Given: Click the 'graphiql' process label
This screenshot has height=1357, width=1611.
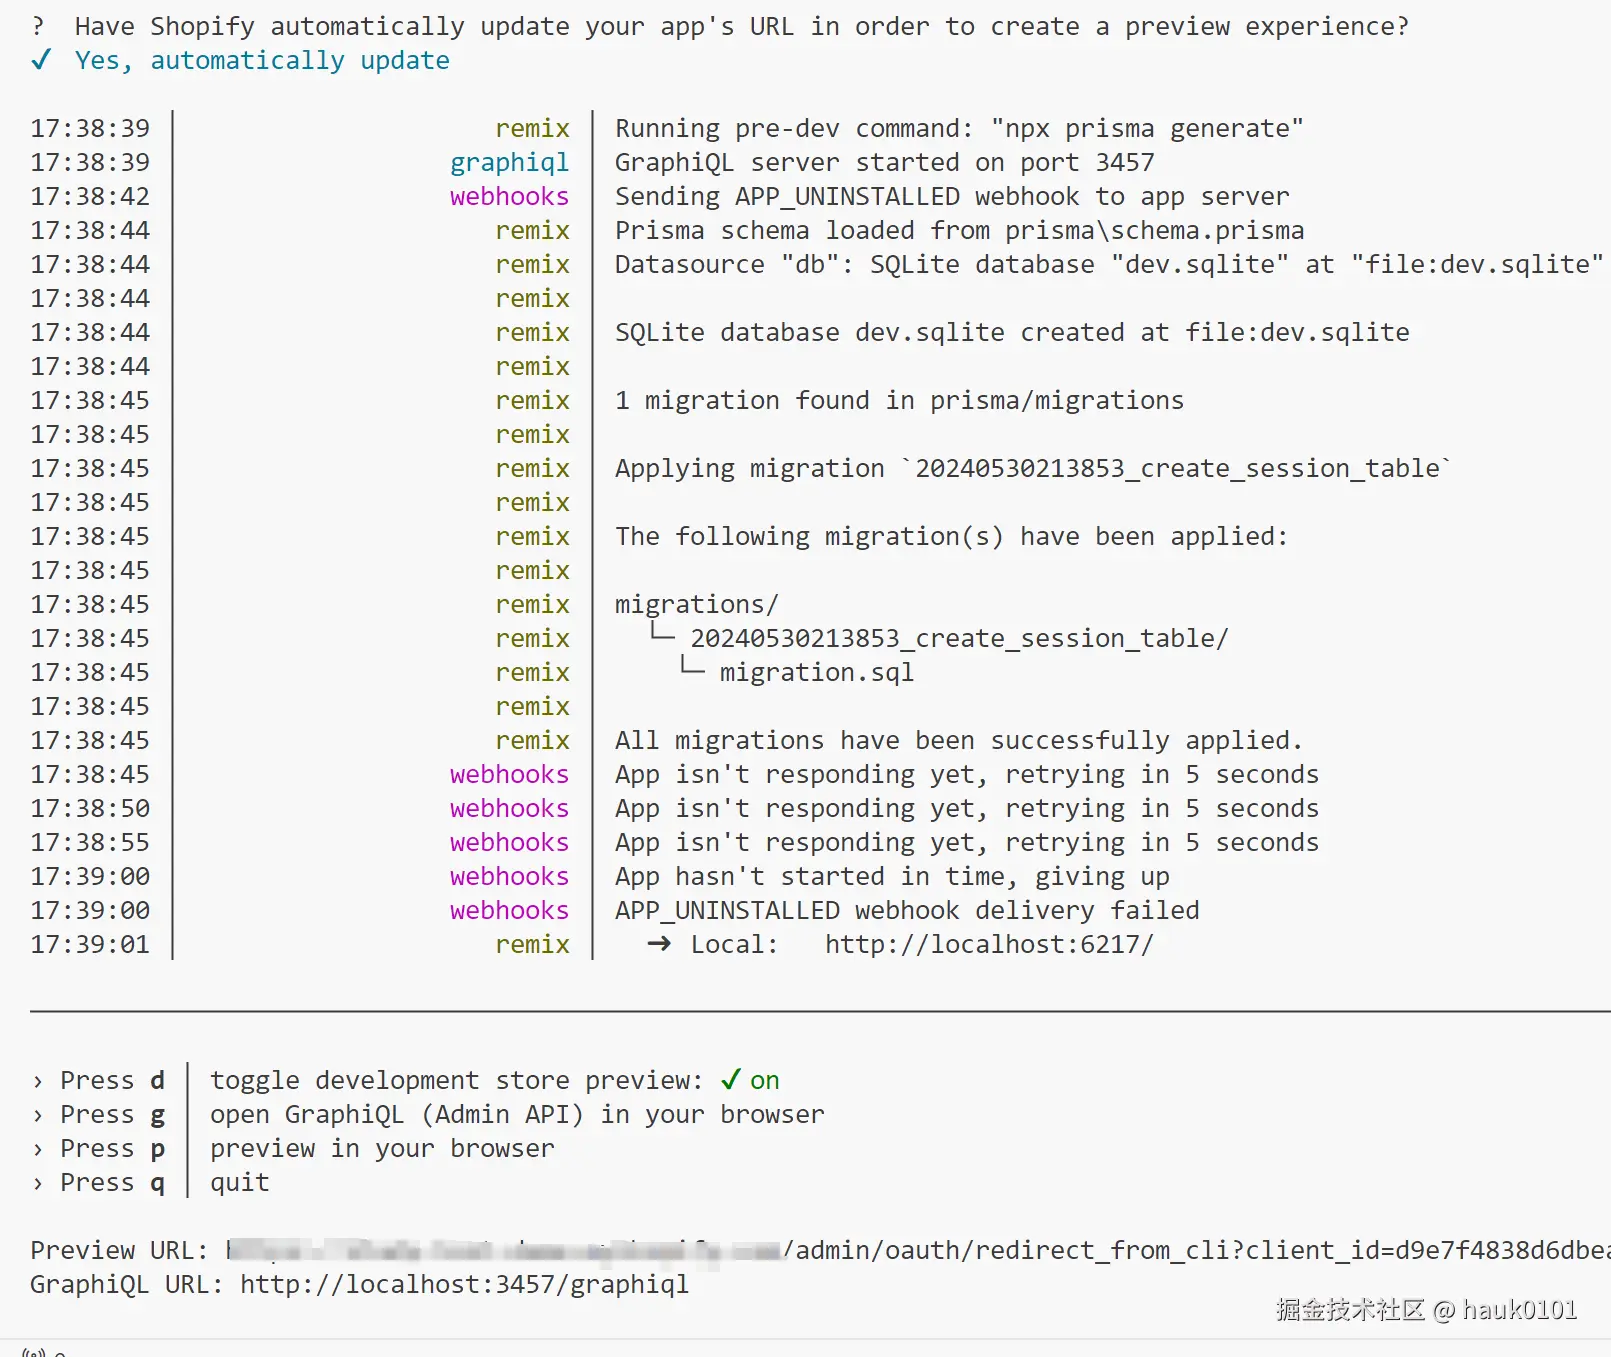Looking at the screenshot, I should (509, 162).
